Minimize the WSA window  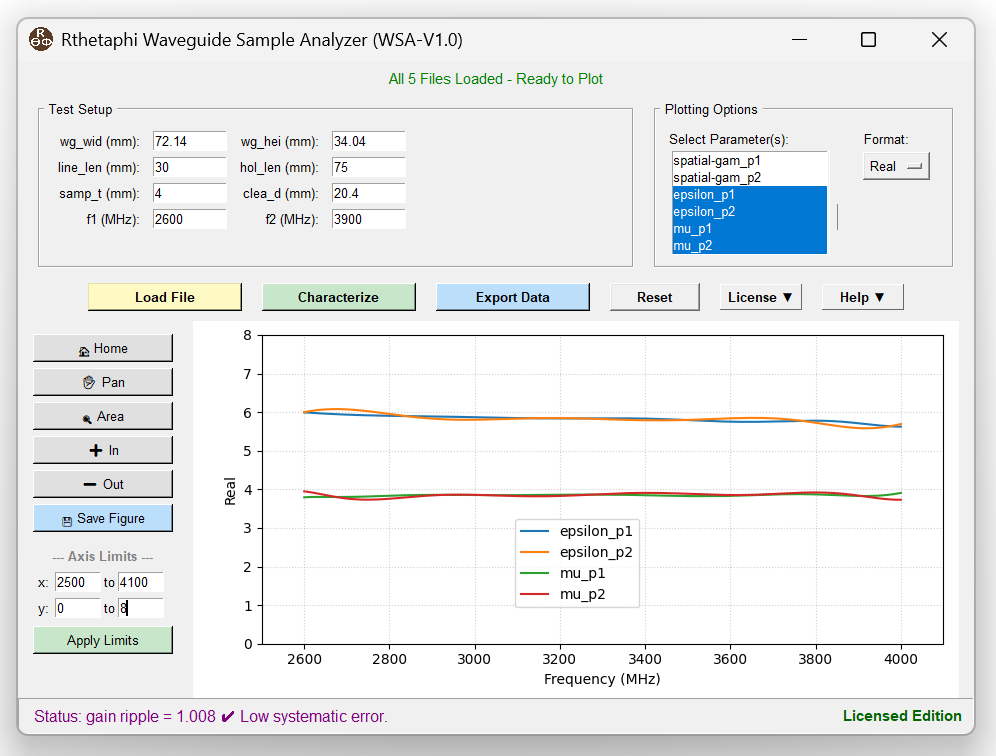(x=799, y=39)
